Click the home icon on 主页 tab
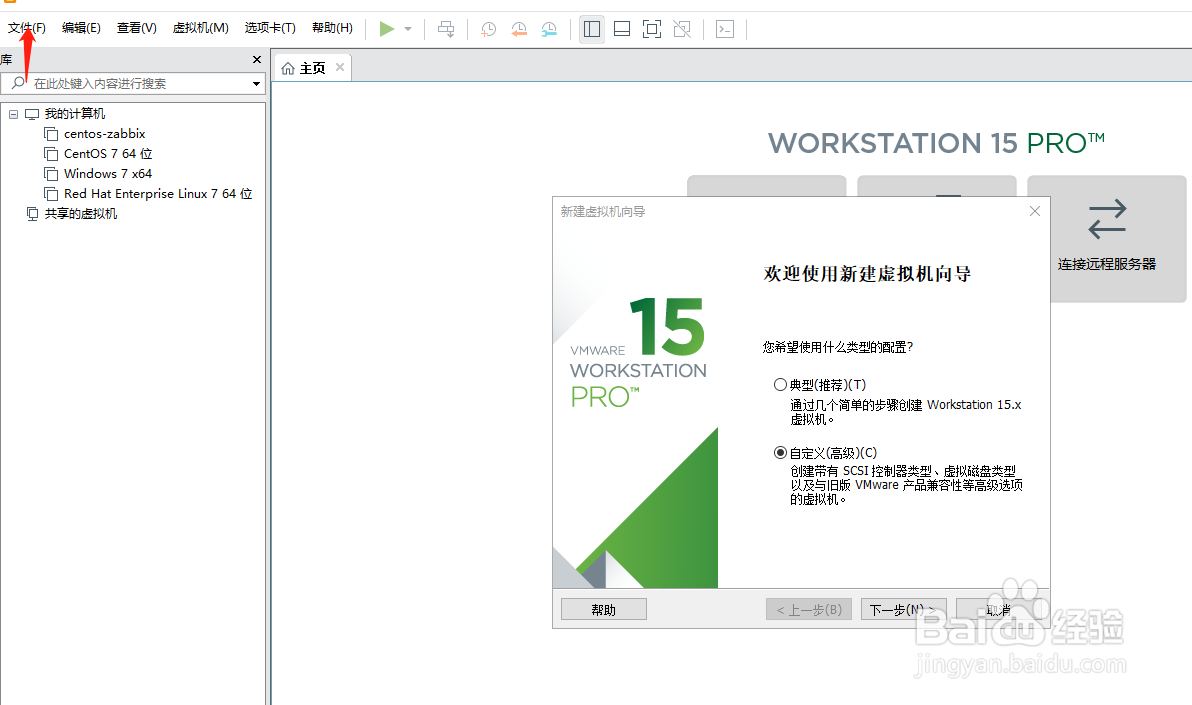Viewport: 1192px width, 705px height. coord(288,68)
